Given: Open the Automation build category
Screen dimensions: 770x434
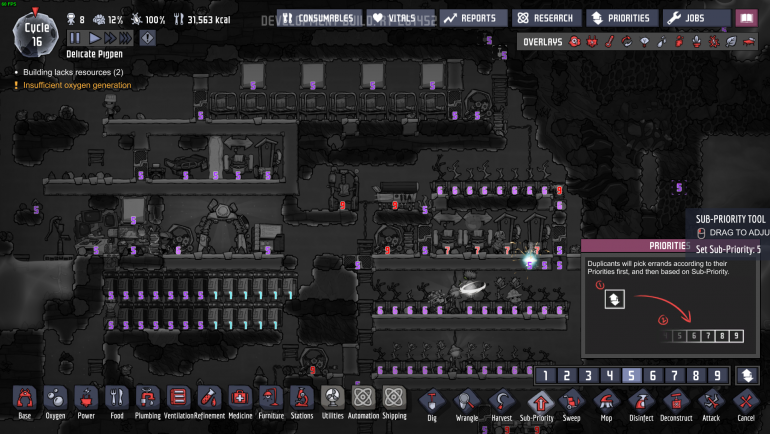Looking at the screenshot, I should coord(363,403).
